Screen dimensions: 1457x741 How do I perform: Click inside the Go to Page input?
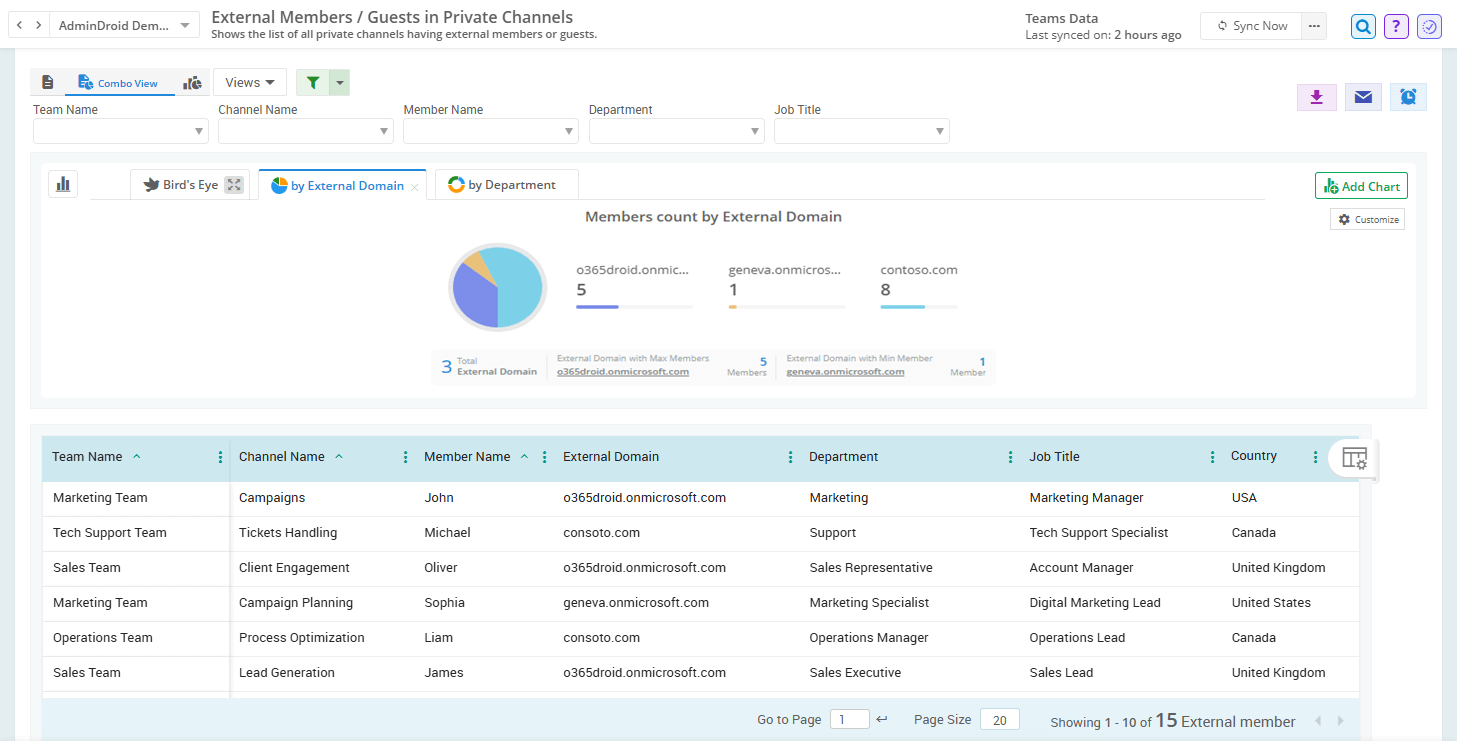(x=849, y=719)
